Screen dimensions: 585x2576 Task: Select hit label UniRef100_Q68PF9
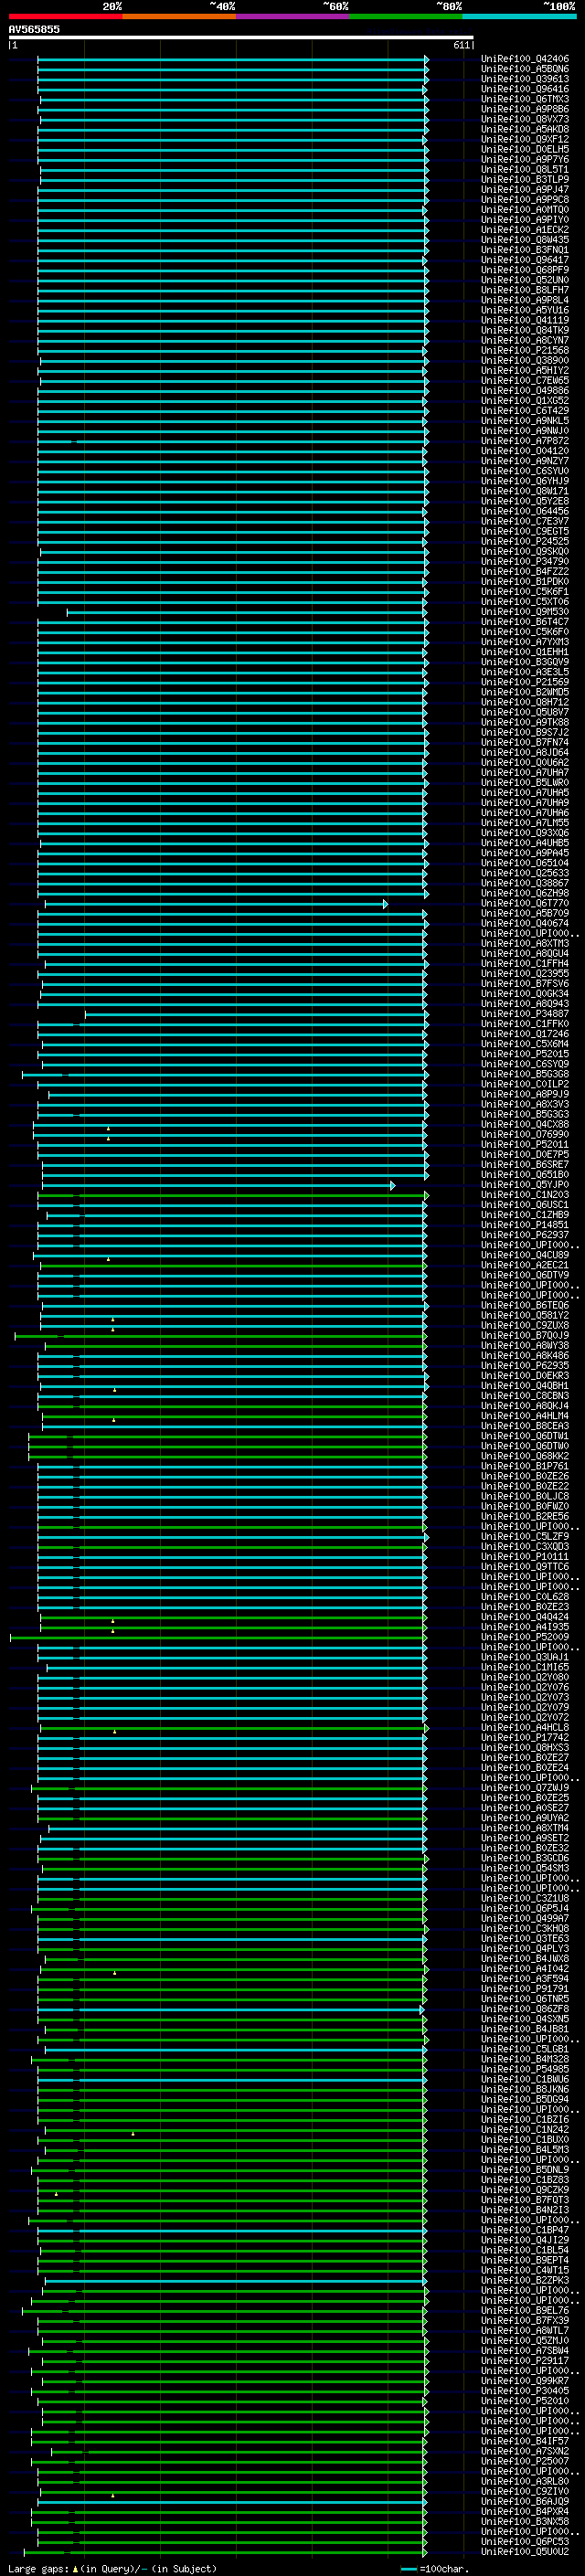click(x=525, y=270)
